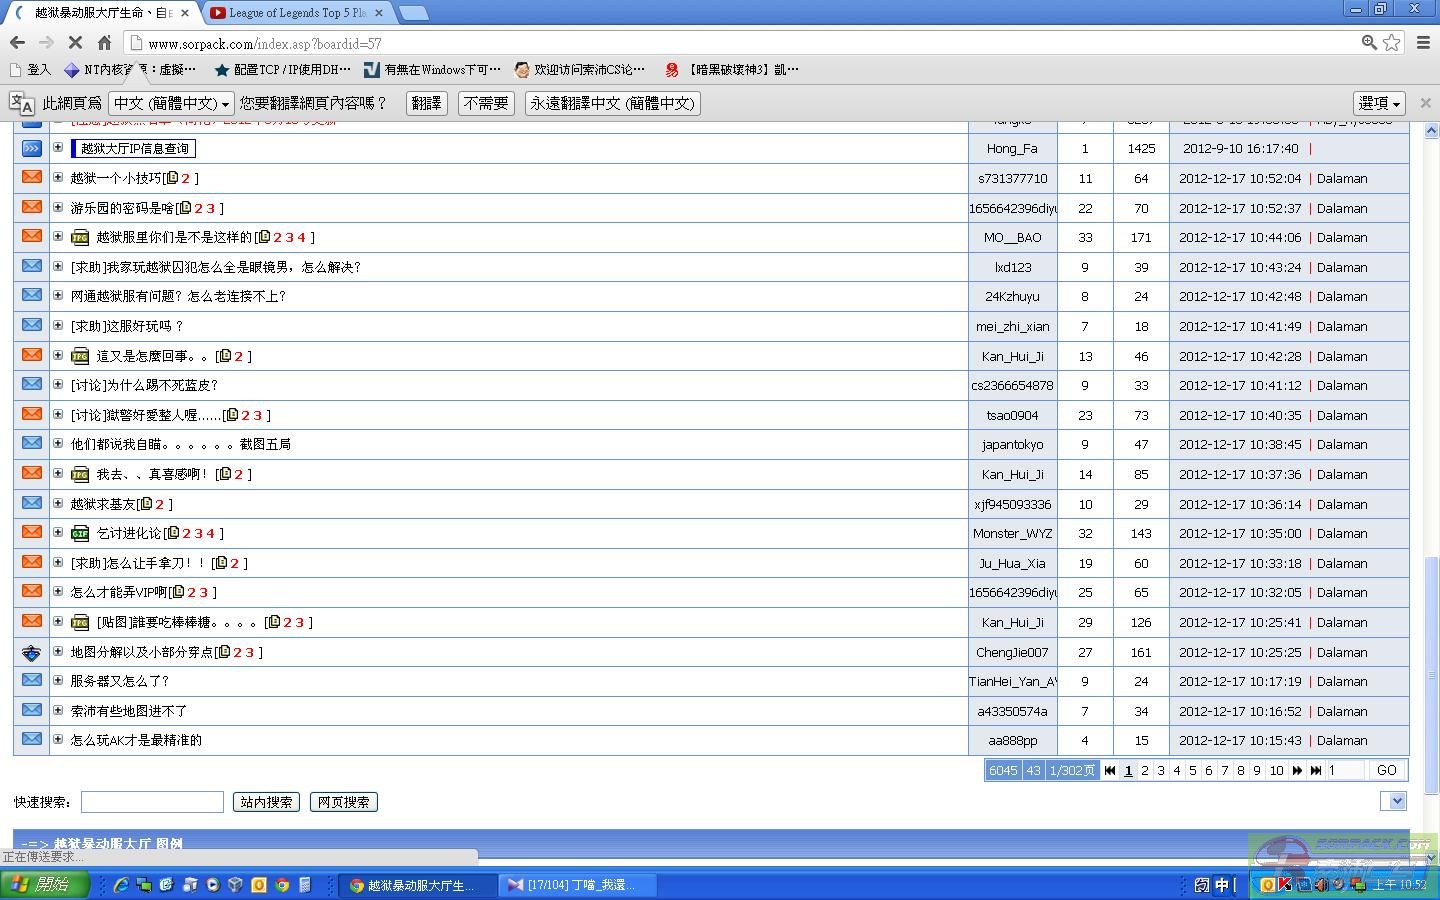
Task: Expand the 越狱一个小技巧 thread row
Action: pyautogui.click(x=58, y=178)
